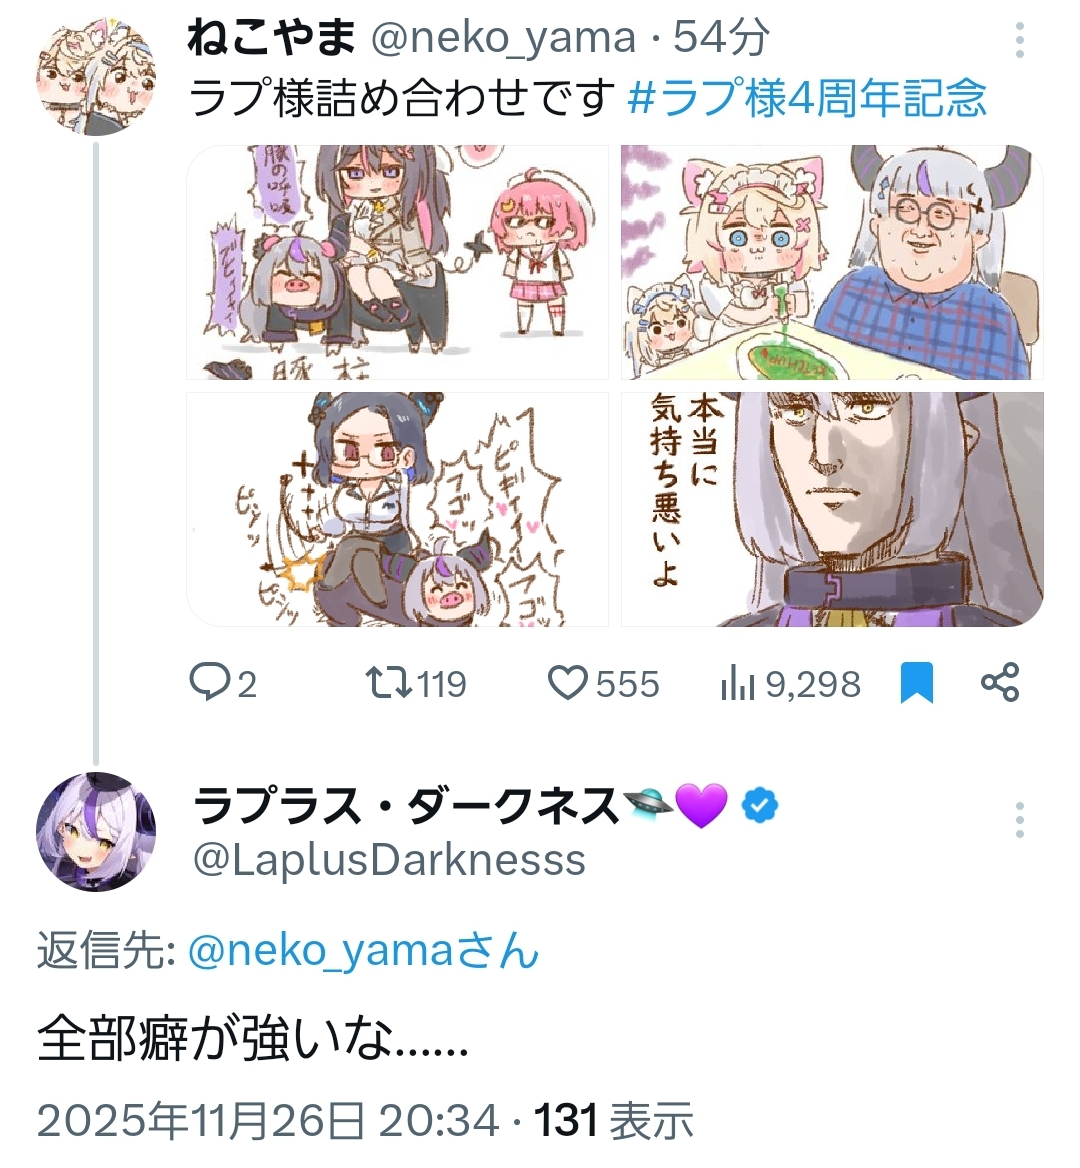
Task: Open top-left artwork with pig character
Action: (x=397, y=262)
